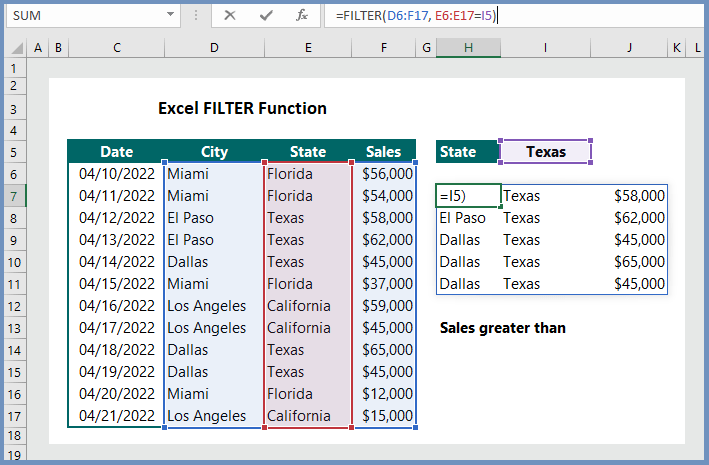
Task: Select column E header
Action: [x=308, y=47]
